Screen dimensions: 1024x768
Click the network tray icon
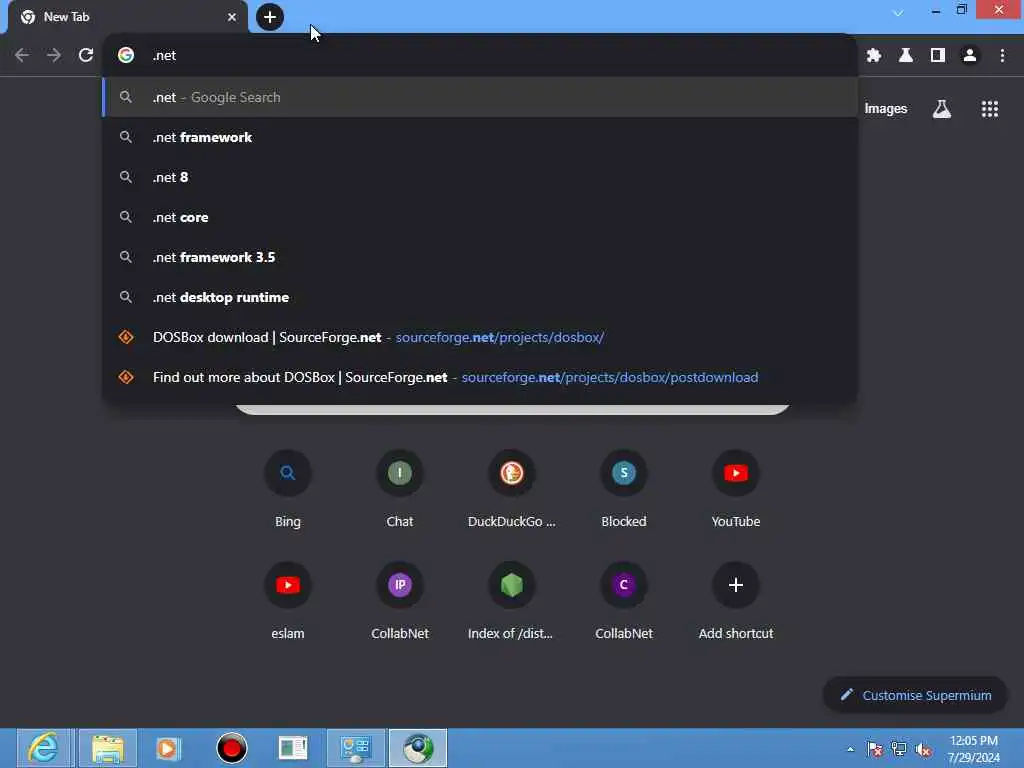(x=899, y=749)
